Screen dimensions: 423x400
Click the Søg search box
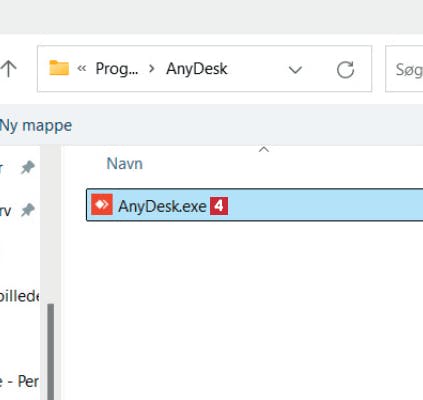[404, 69]
